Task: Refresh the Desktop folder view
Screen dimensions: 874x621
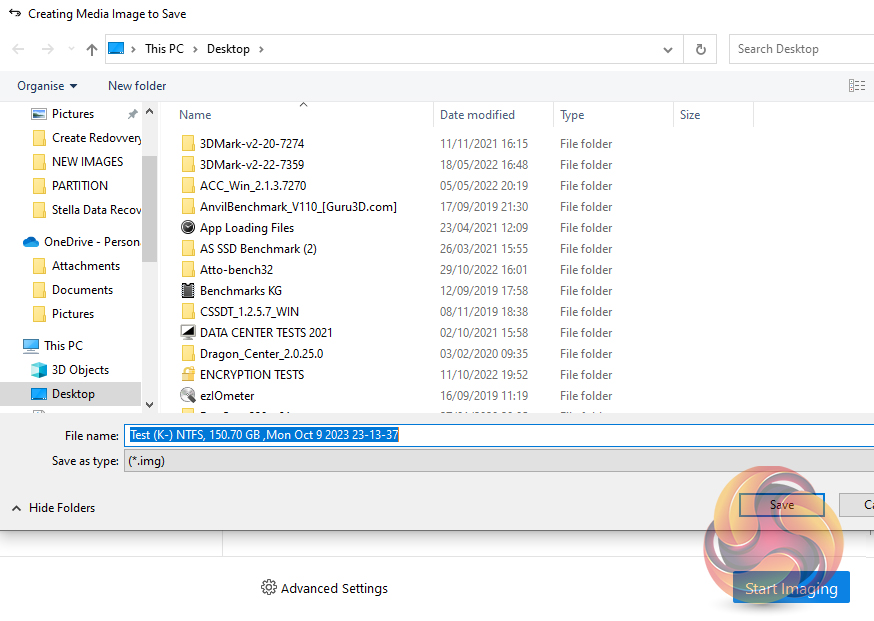Action: coord(701,49)
